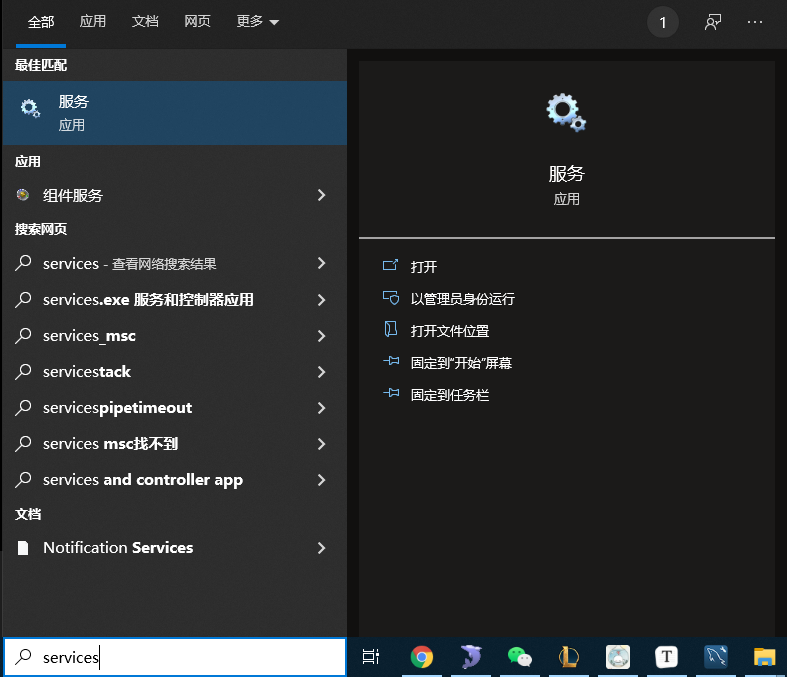This screenshot has width=787, height=677.
Task: Expand arrow beside services msc找不到
Action: 321,444
